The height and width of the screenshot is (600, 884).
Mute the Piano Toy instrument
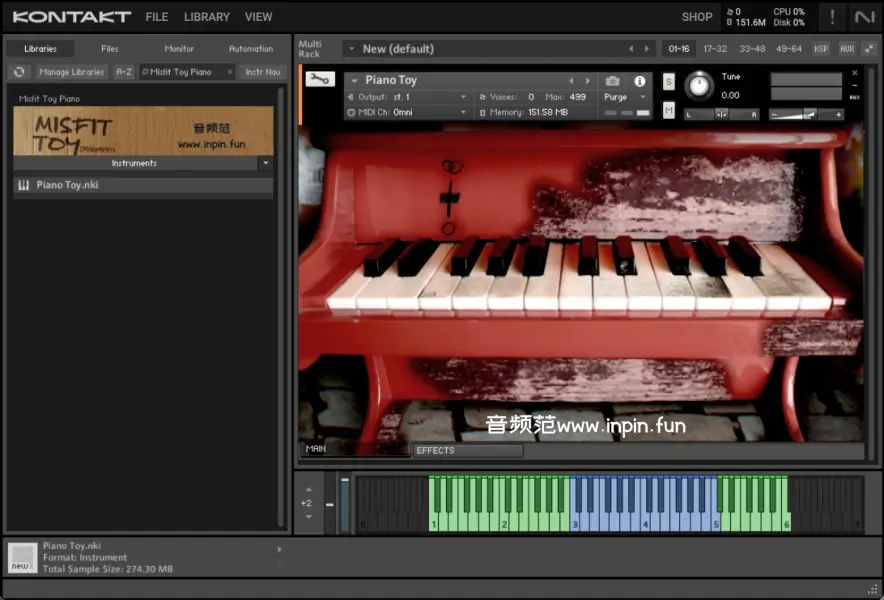point(669,110)
